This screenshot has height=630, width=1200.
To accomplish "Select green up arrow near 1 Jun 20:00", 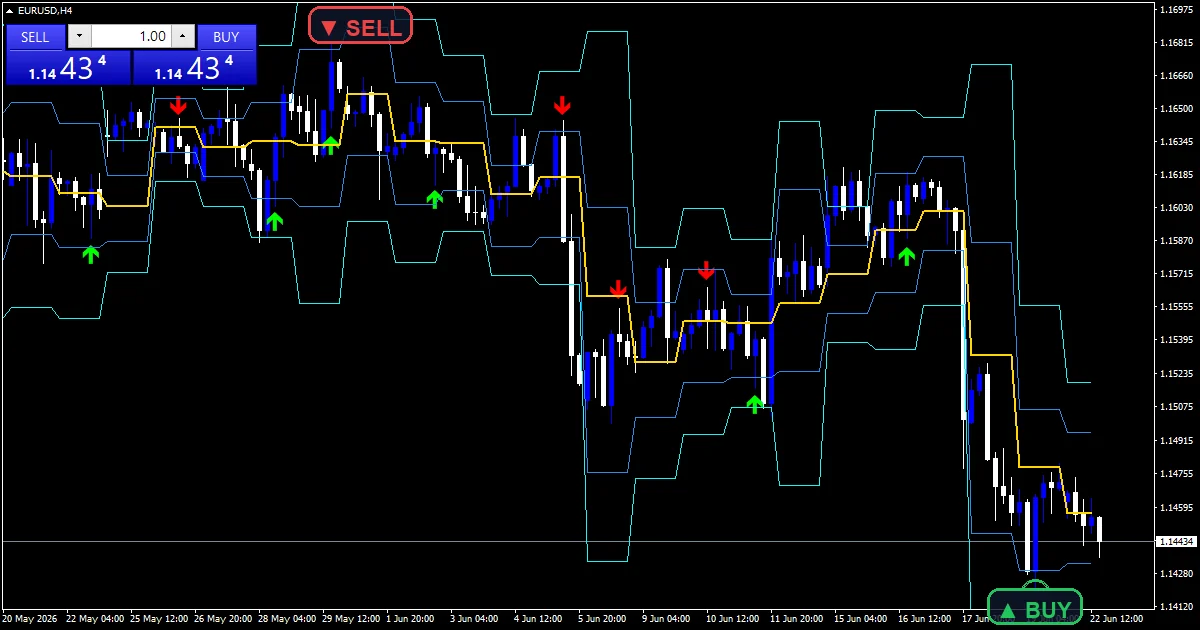I will [x=434, y=199].
